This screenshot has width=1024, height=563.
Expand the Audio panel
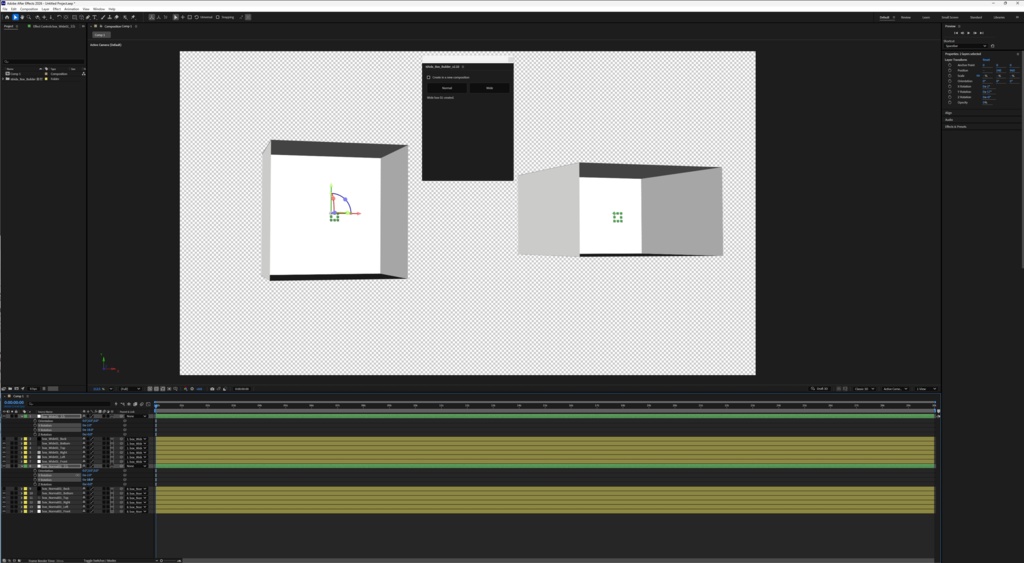949,120
